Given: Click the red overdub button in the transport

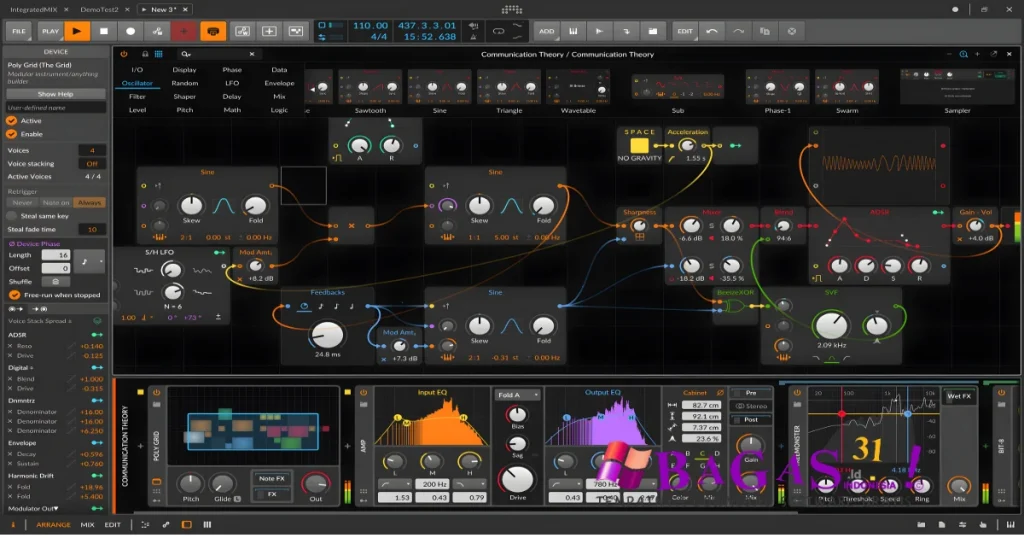Looking at the screenshot, I should coord(184,31).
